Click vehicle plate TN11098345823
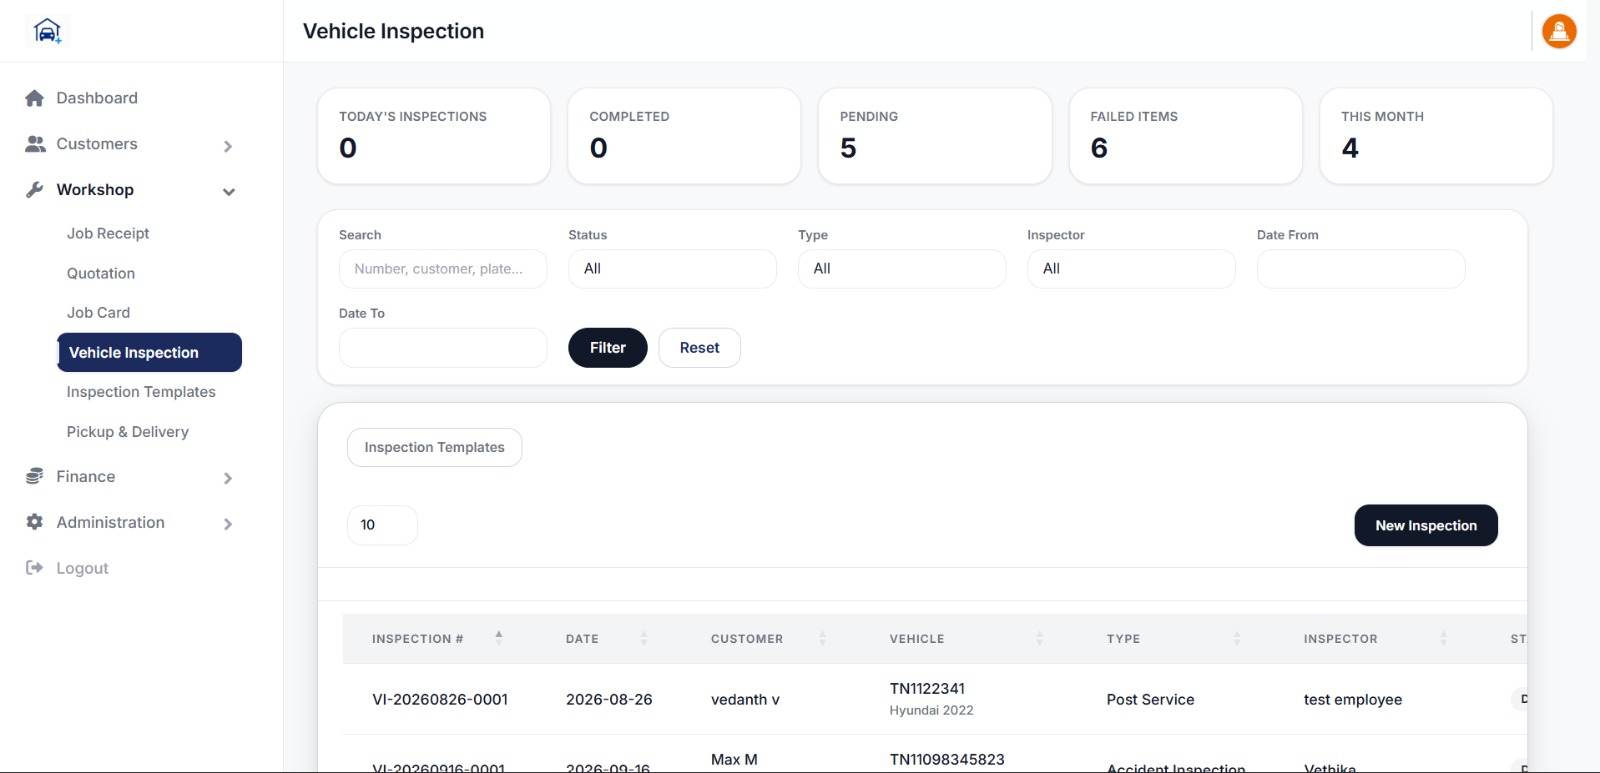 click(947, 760)
